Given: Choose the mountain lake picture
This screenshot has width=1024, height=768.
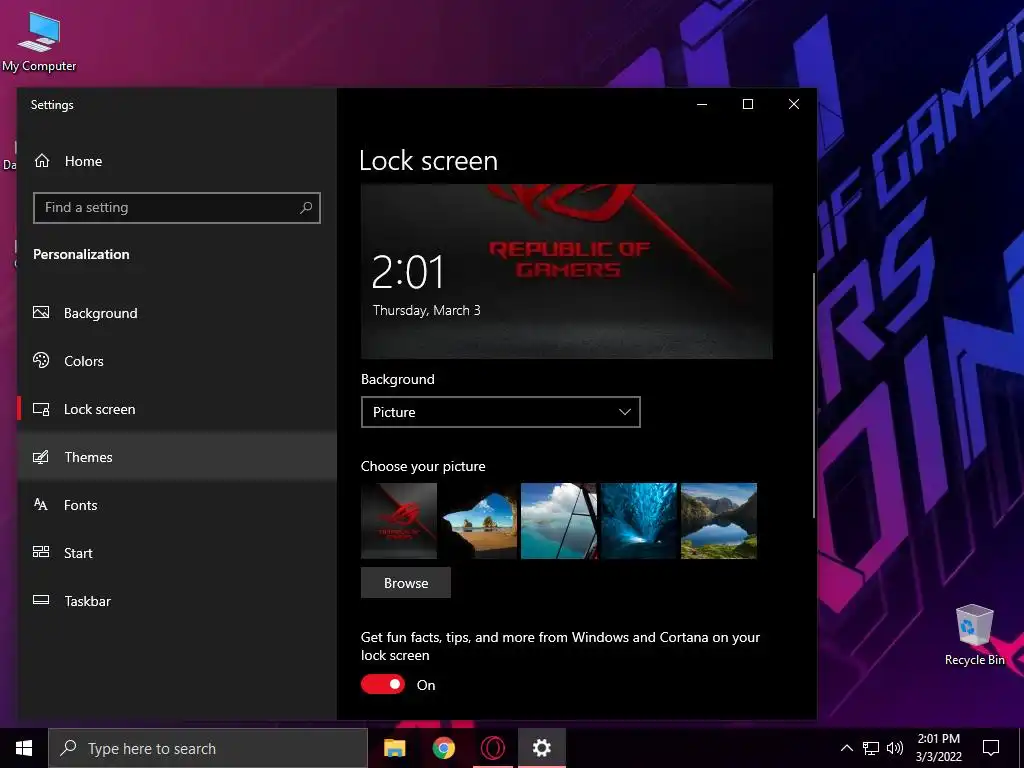Looking at the screenshot, I should [x=718, y=520].
